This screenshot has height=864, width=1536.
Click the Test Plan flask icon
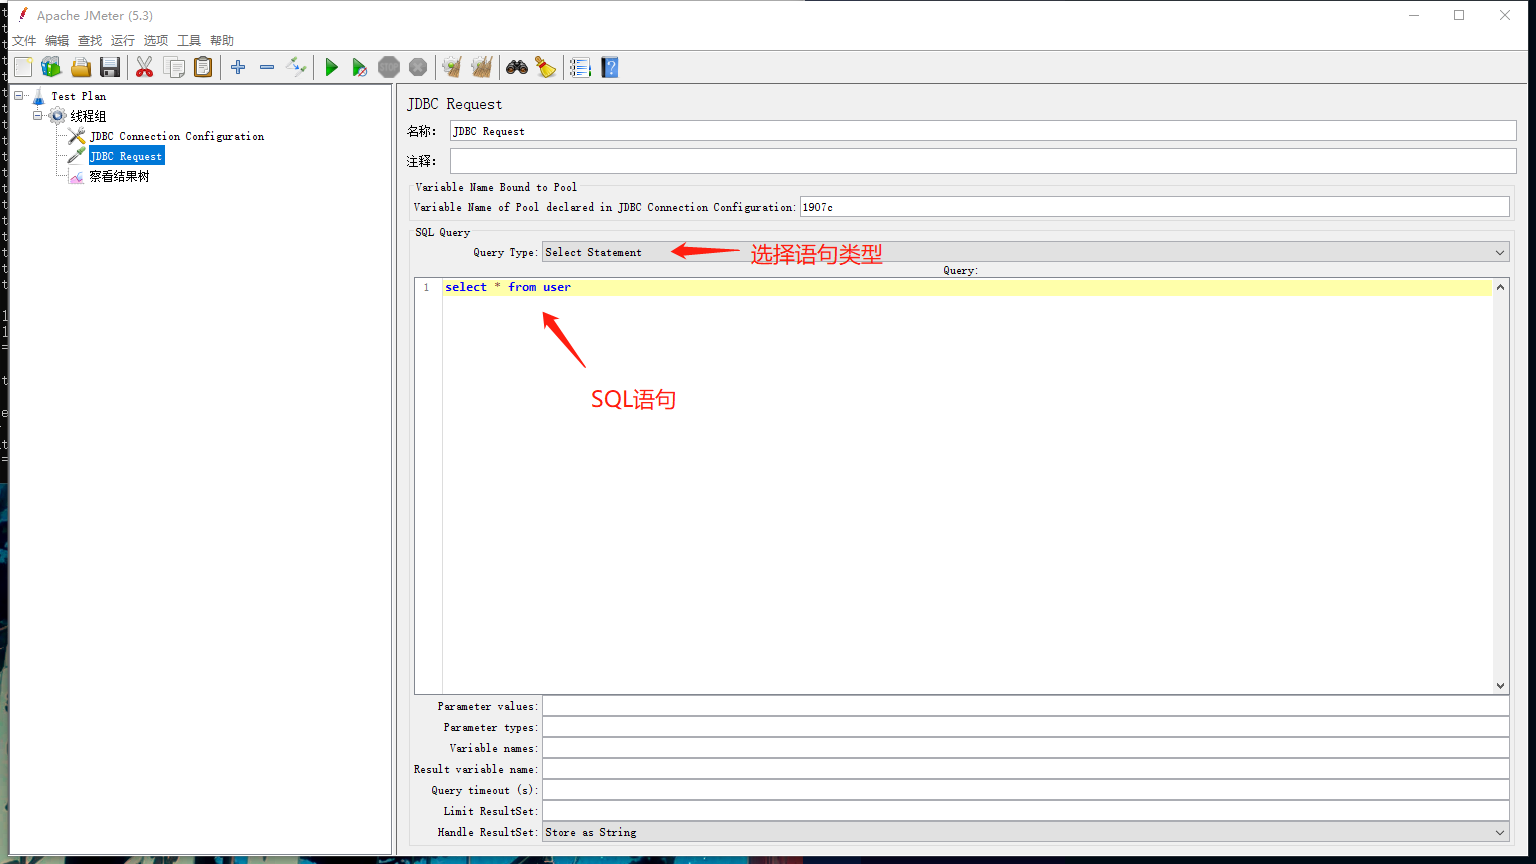coord(39,96)
